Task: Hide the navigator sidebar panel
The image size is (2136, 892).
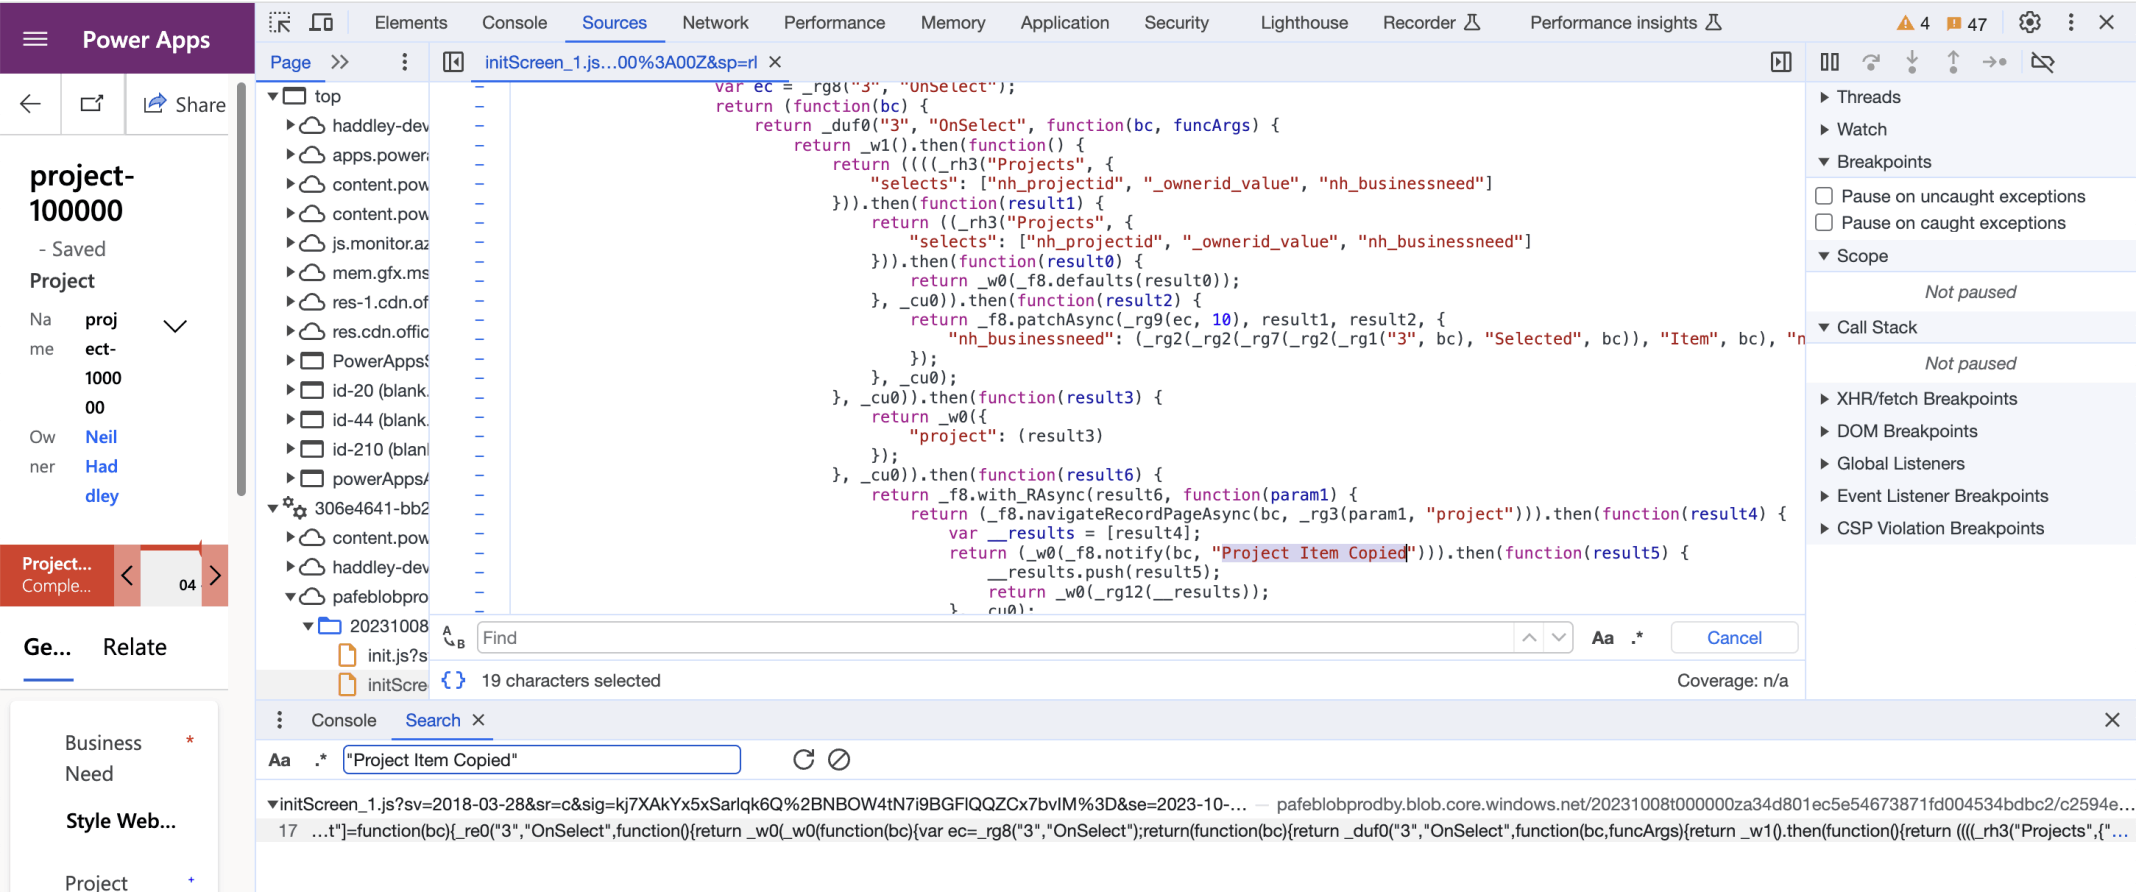Action: (x=453, y=62)
